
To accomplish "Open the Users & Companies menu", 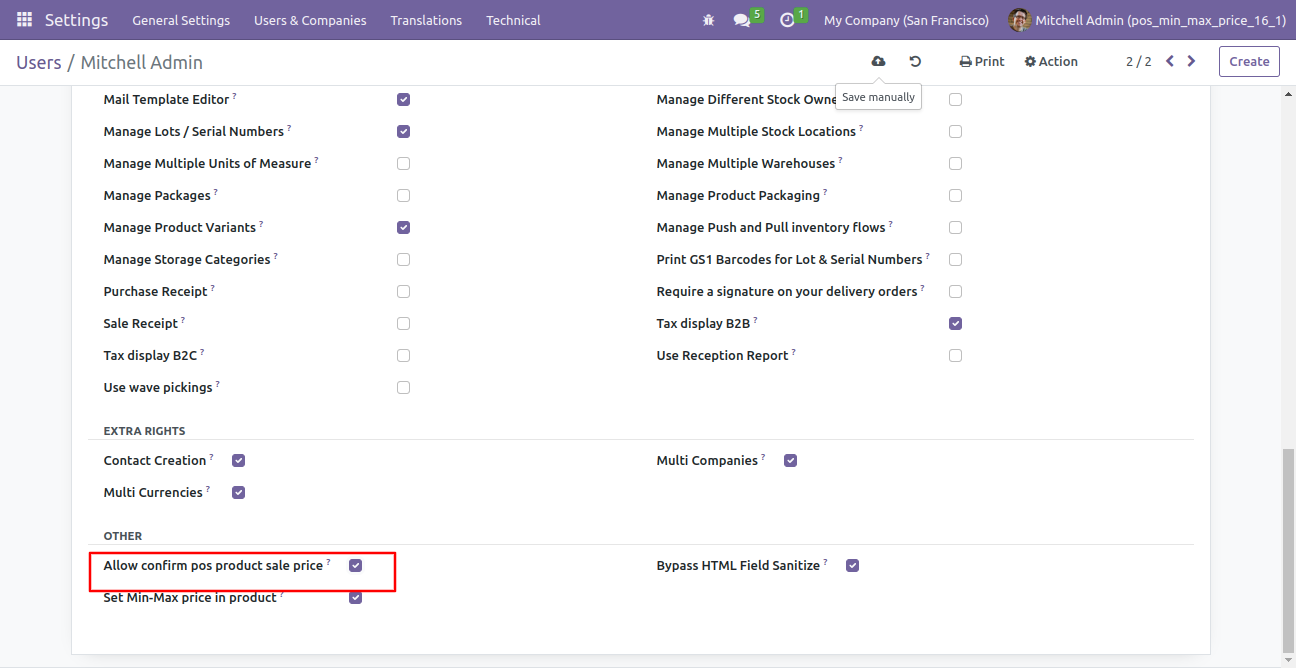I will (x=310, y=20).
